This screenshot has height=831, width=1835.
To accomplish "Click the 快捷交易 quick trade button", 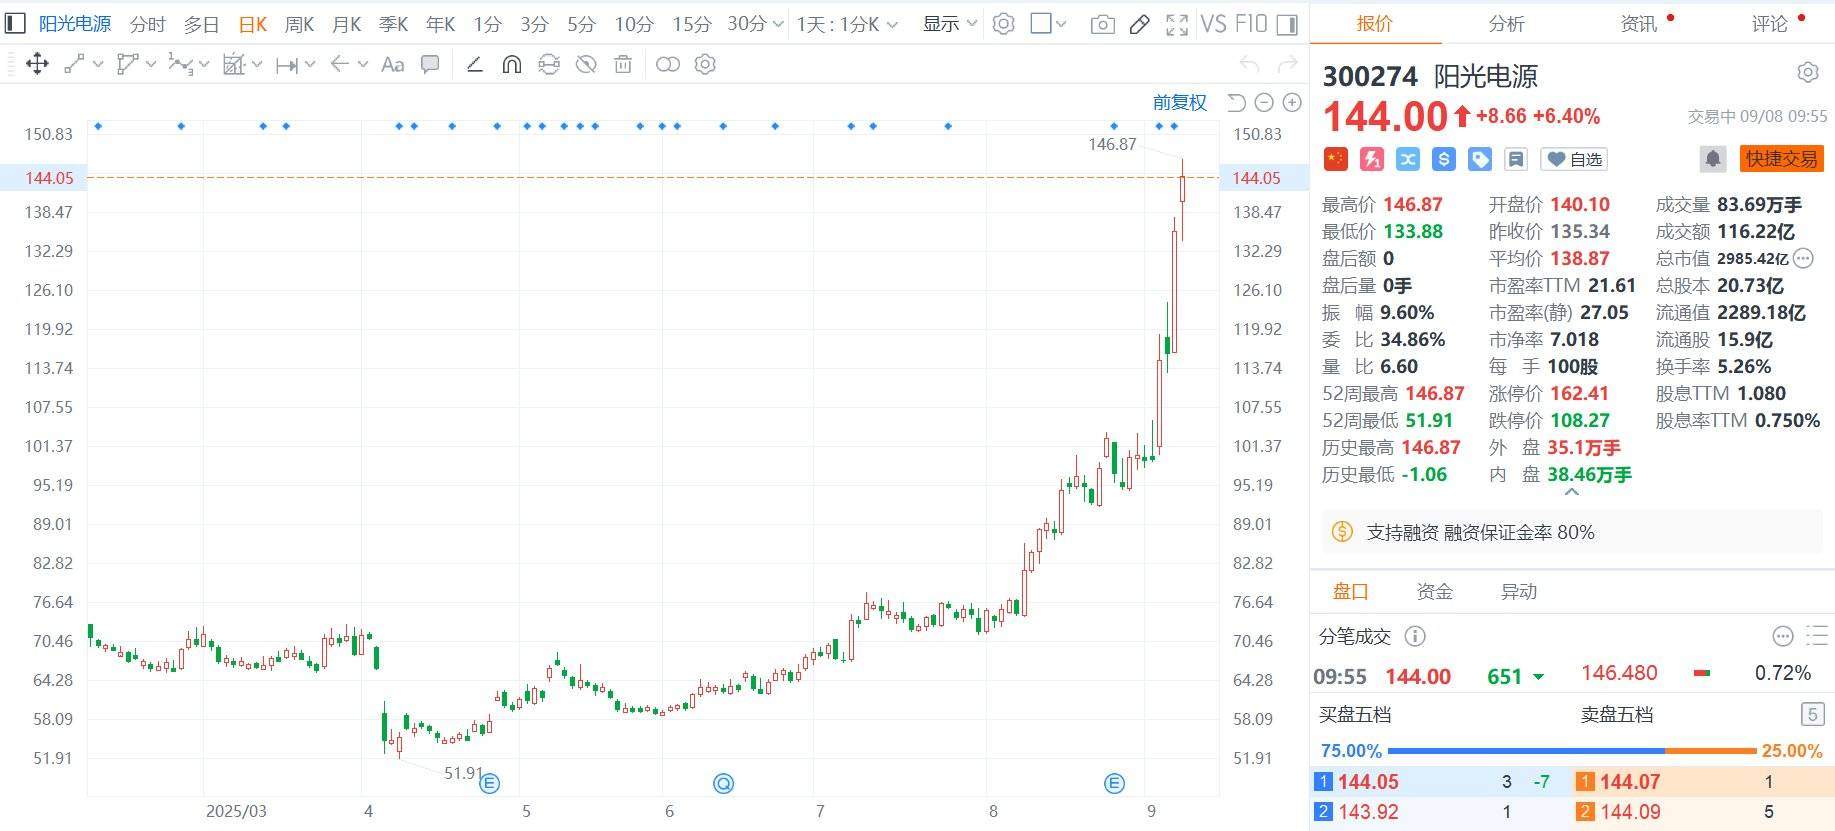I will point(1781,159).
